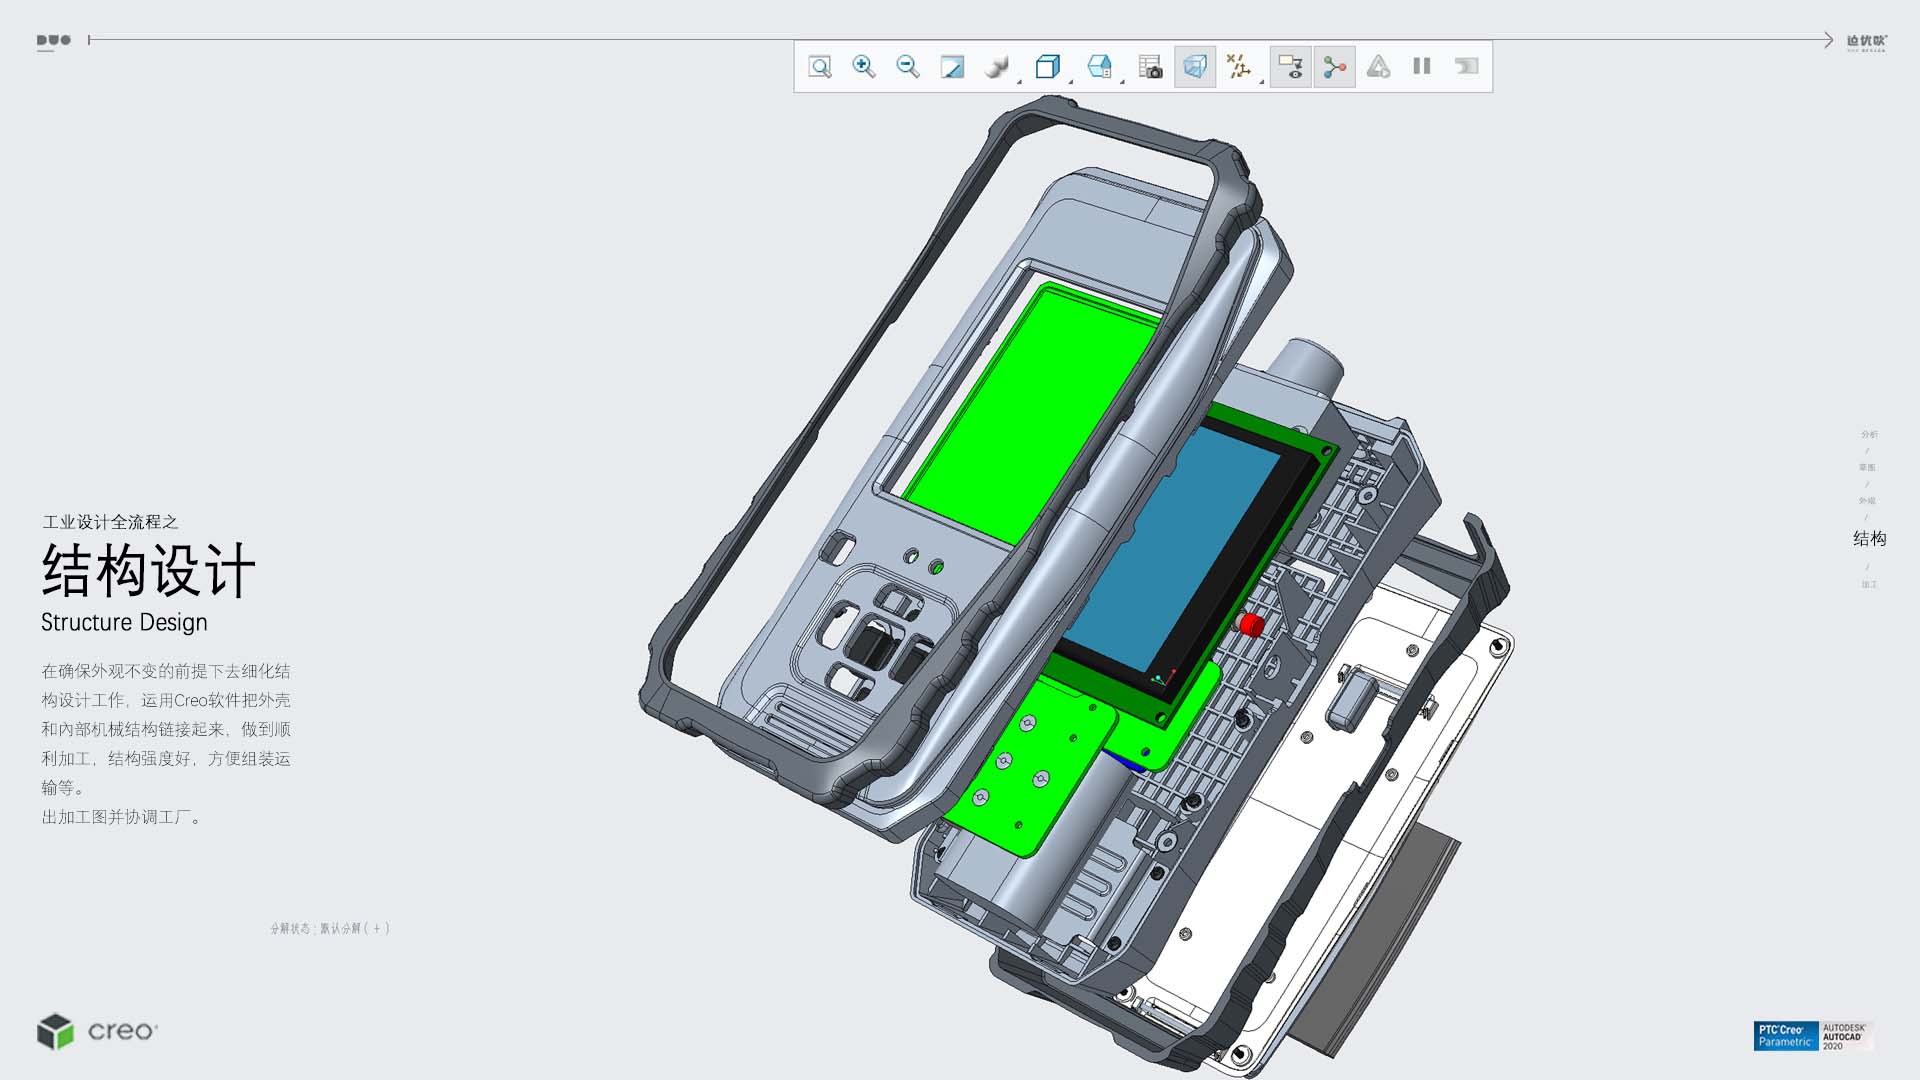
Task: Toggle the Perspective View button
Action: 1195,67
